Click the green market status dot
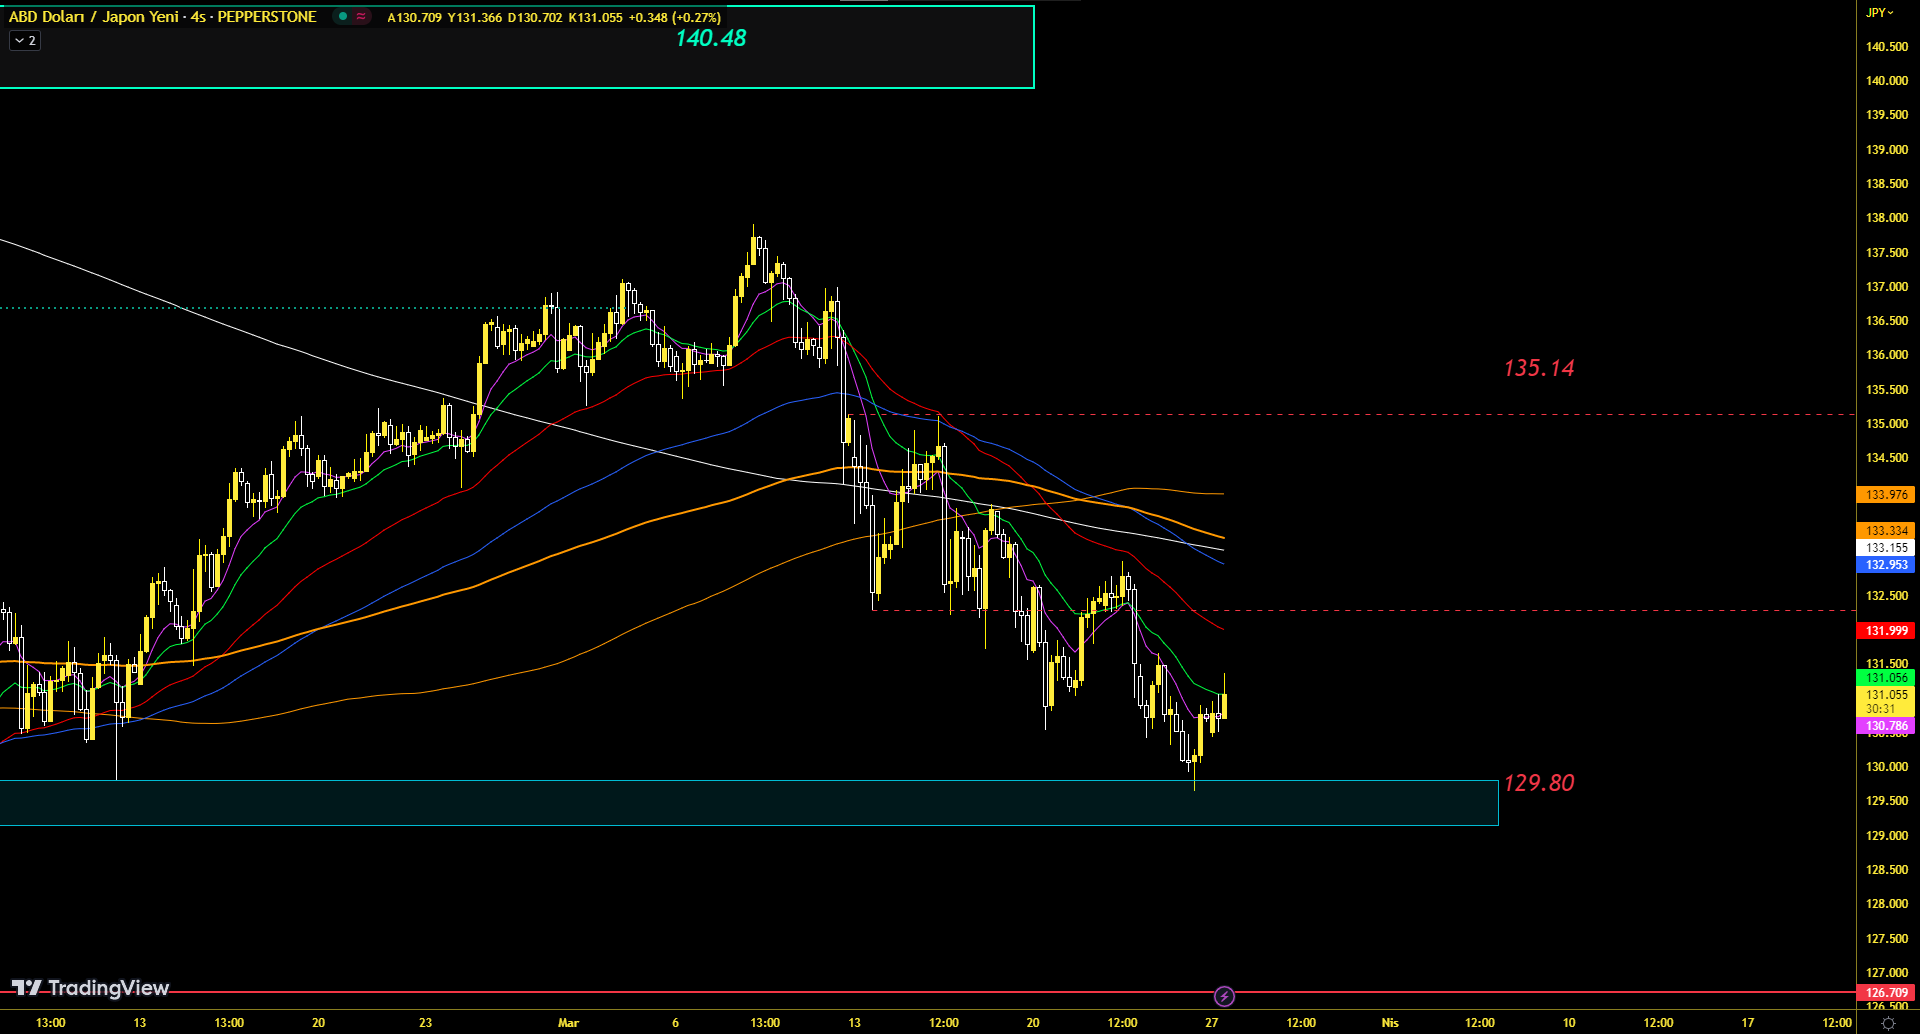 coord(343,17)
